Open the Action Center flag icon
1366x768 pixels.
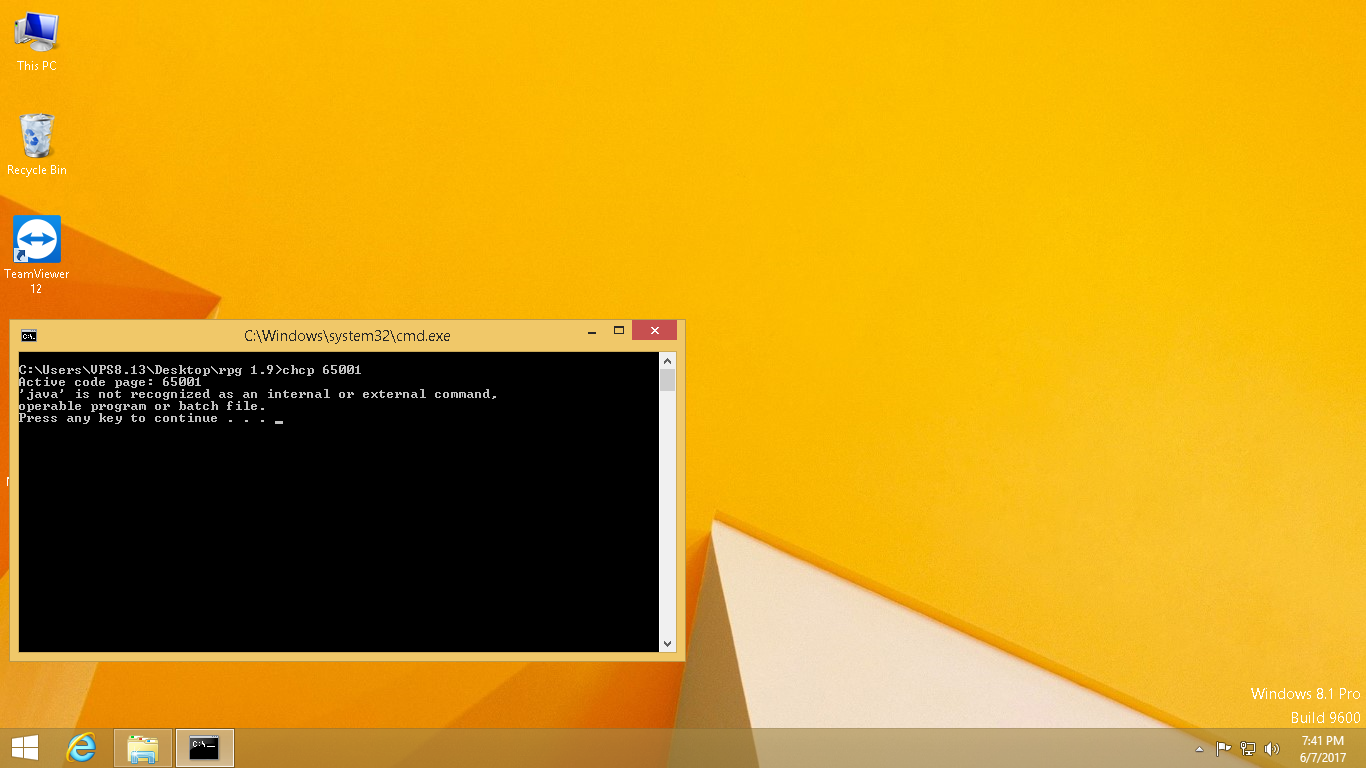tap(1223, 749)
